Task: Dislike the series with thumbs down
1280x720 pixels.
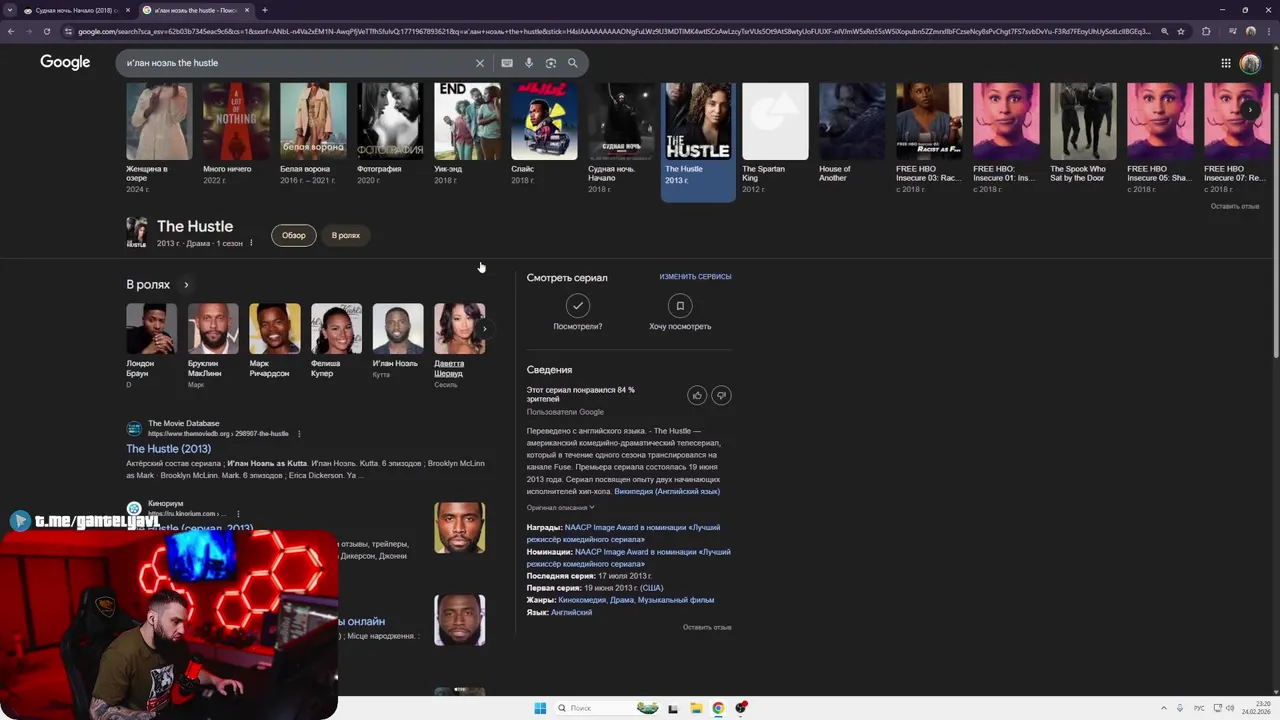Action: coord(721,395)
